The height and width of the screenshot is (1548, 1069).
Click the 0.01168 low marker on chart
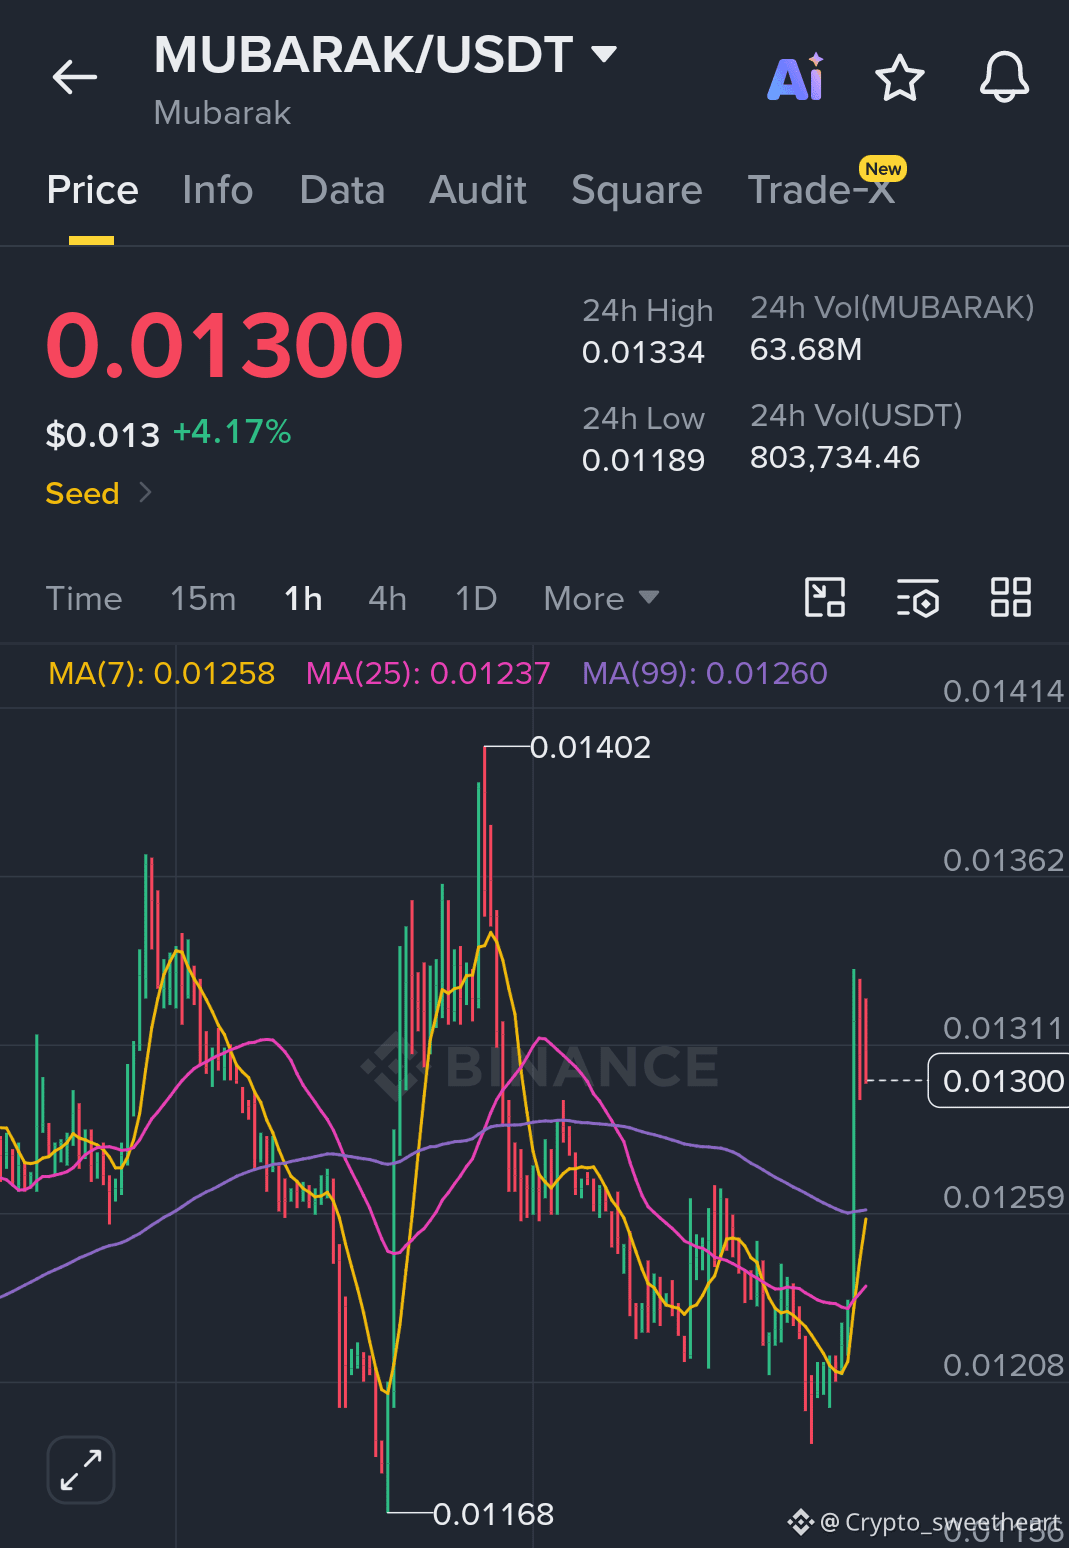(x=493, y=1514)
